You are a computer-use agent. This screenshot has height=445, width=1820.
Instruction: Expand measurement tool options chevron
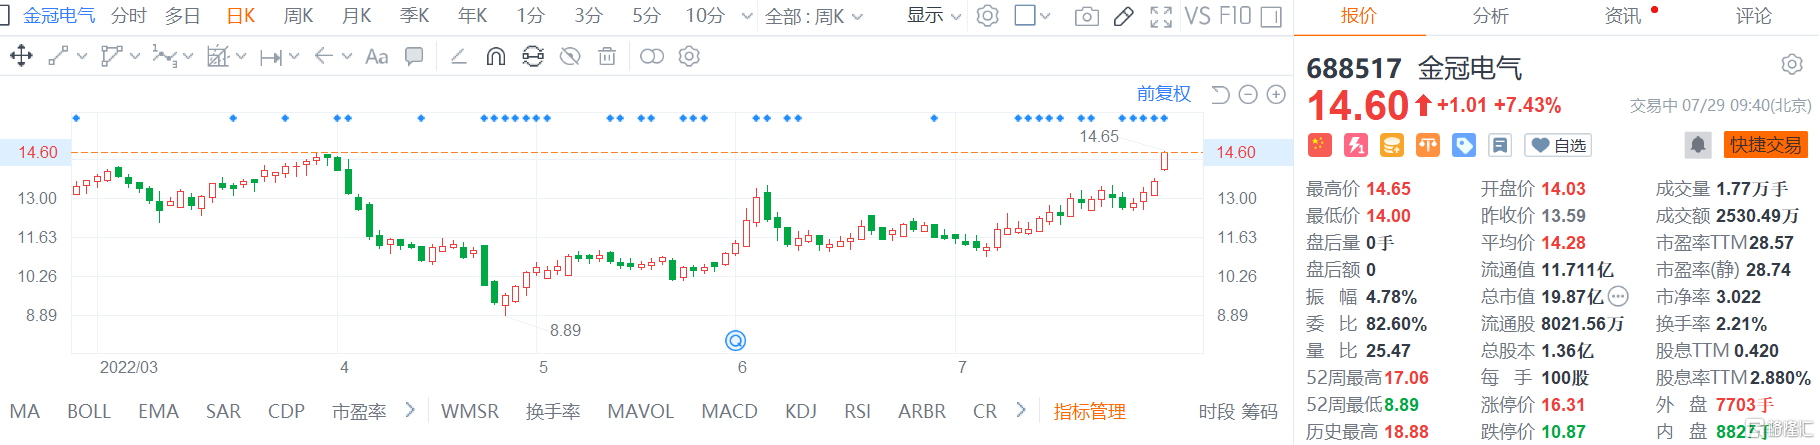pos(241,57)
